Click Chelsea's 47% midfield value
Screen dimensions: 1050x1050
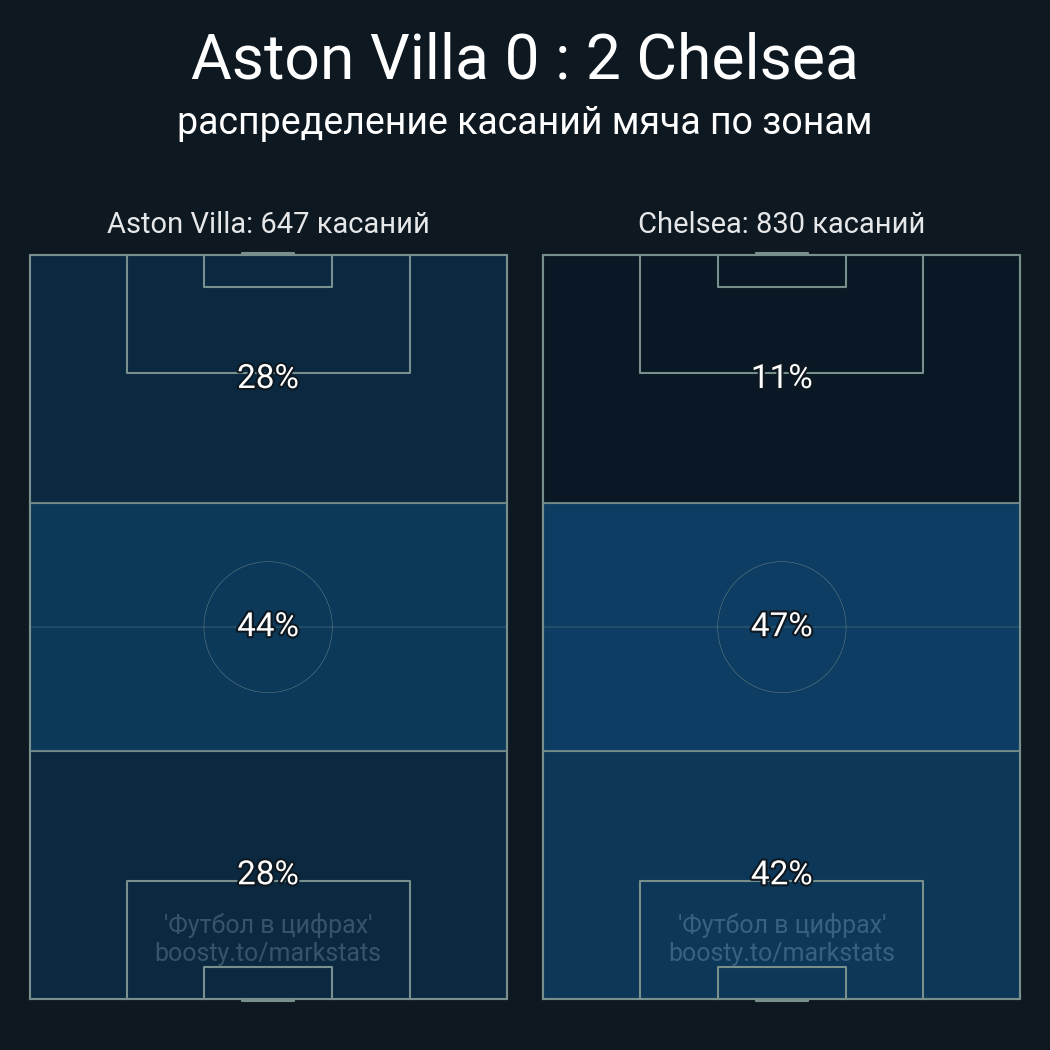[x=781, y=626]
